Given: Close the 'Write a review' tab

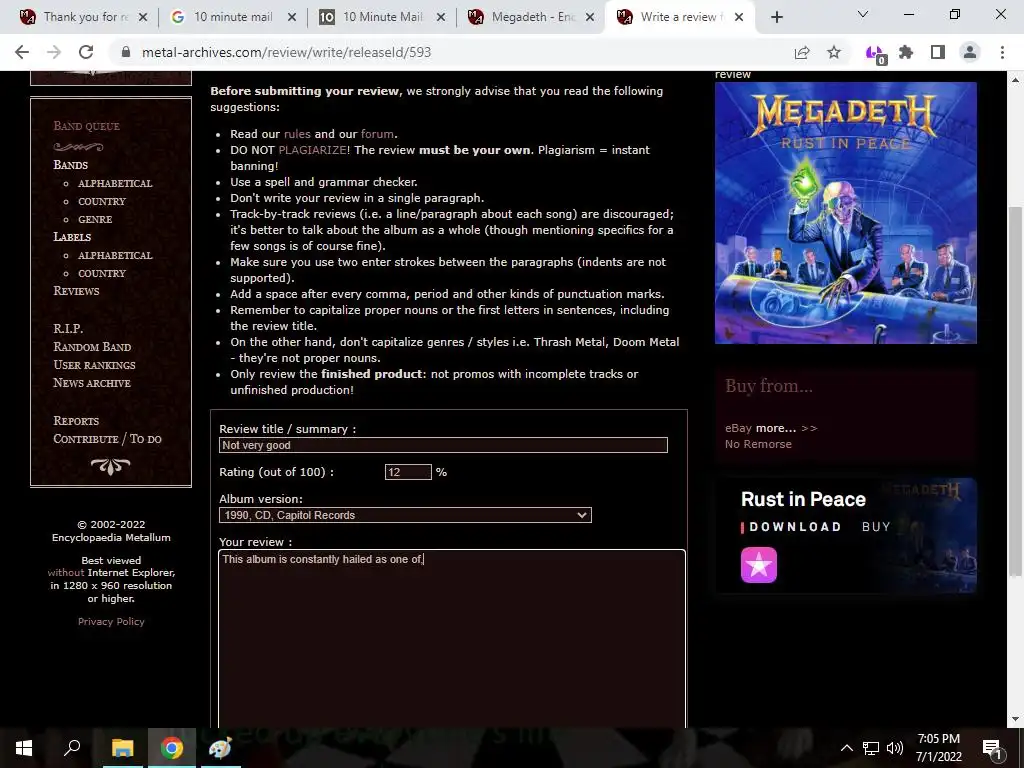Looking at the screenshot, I should (x=739, y=17).
